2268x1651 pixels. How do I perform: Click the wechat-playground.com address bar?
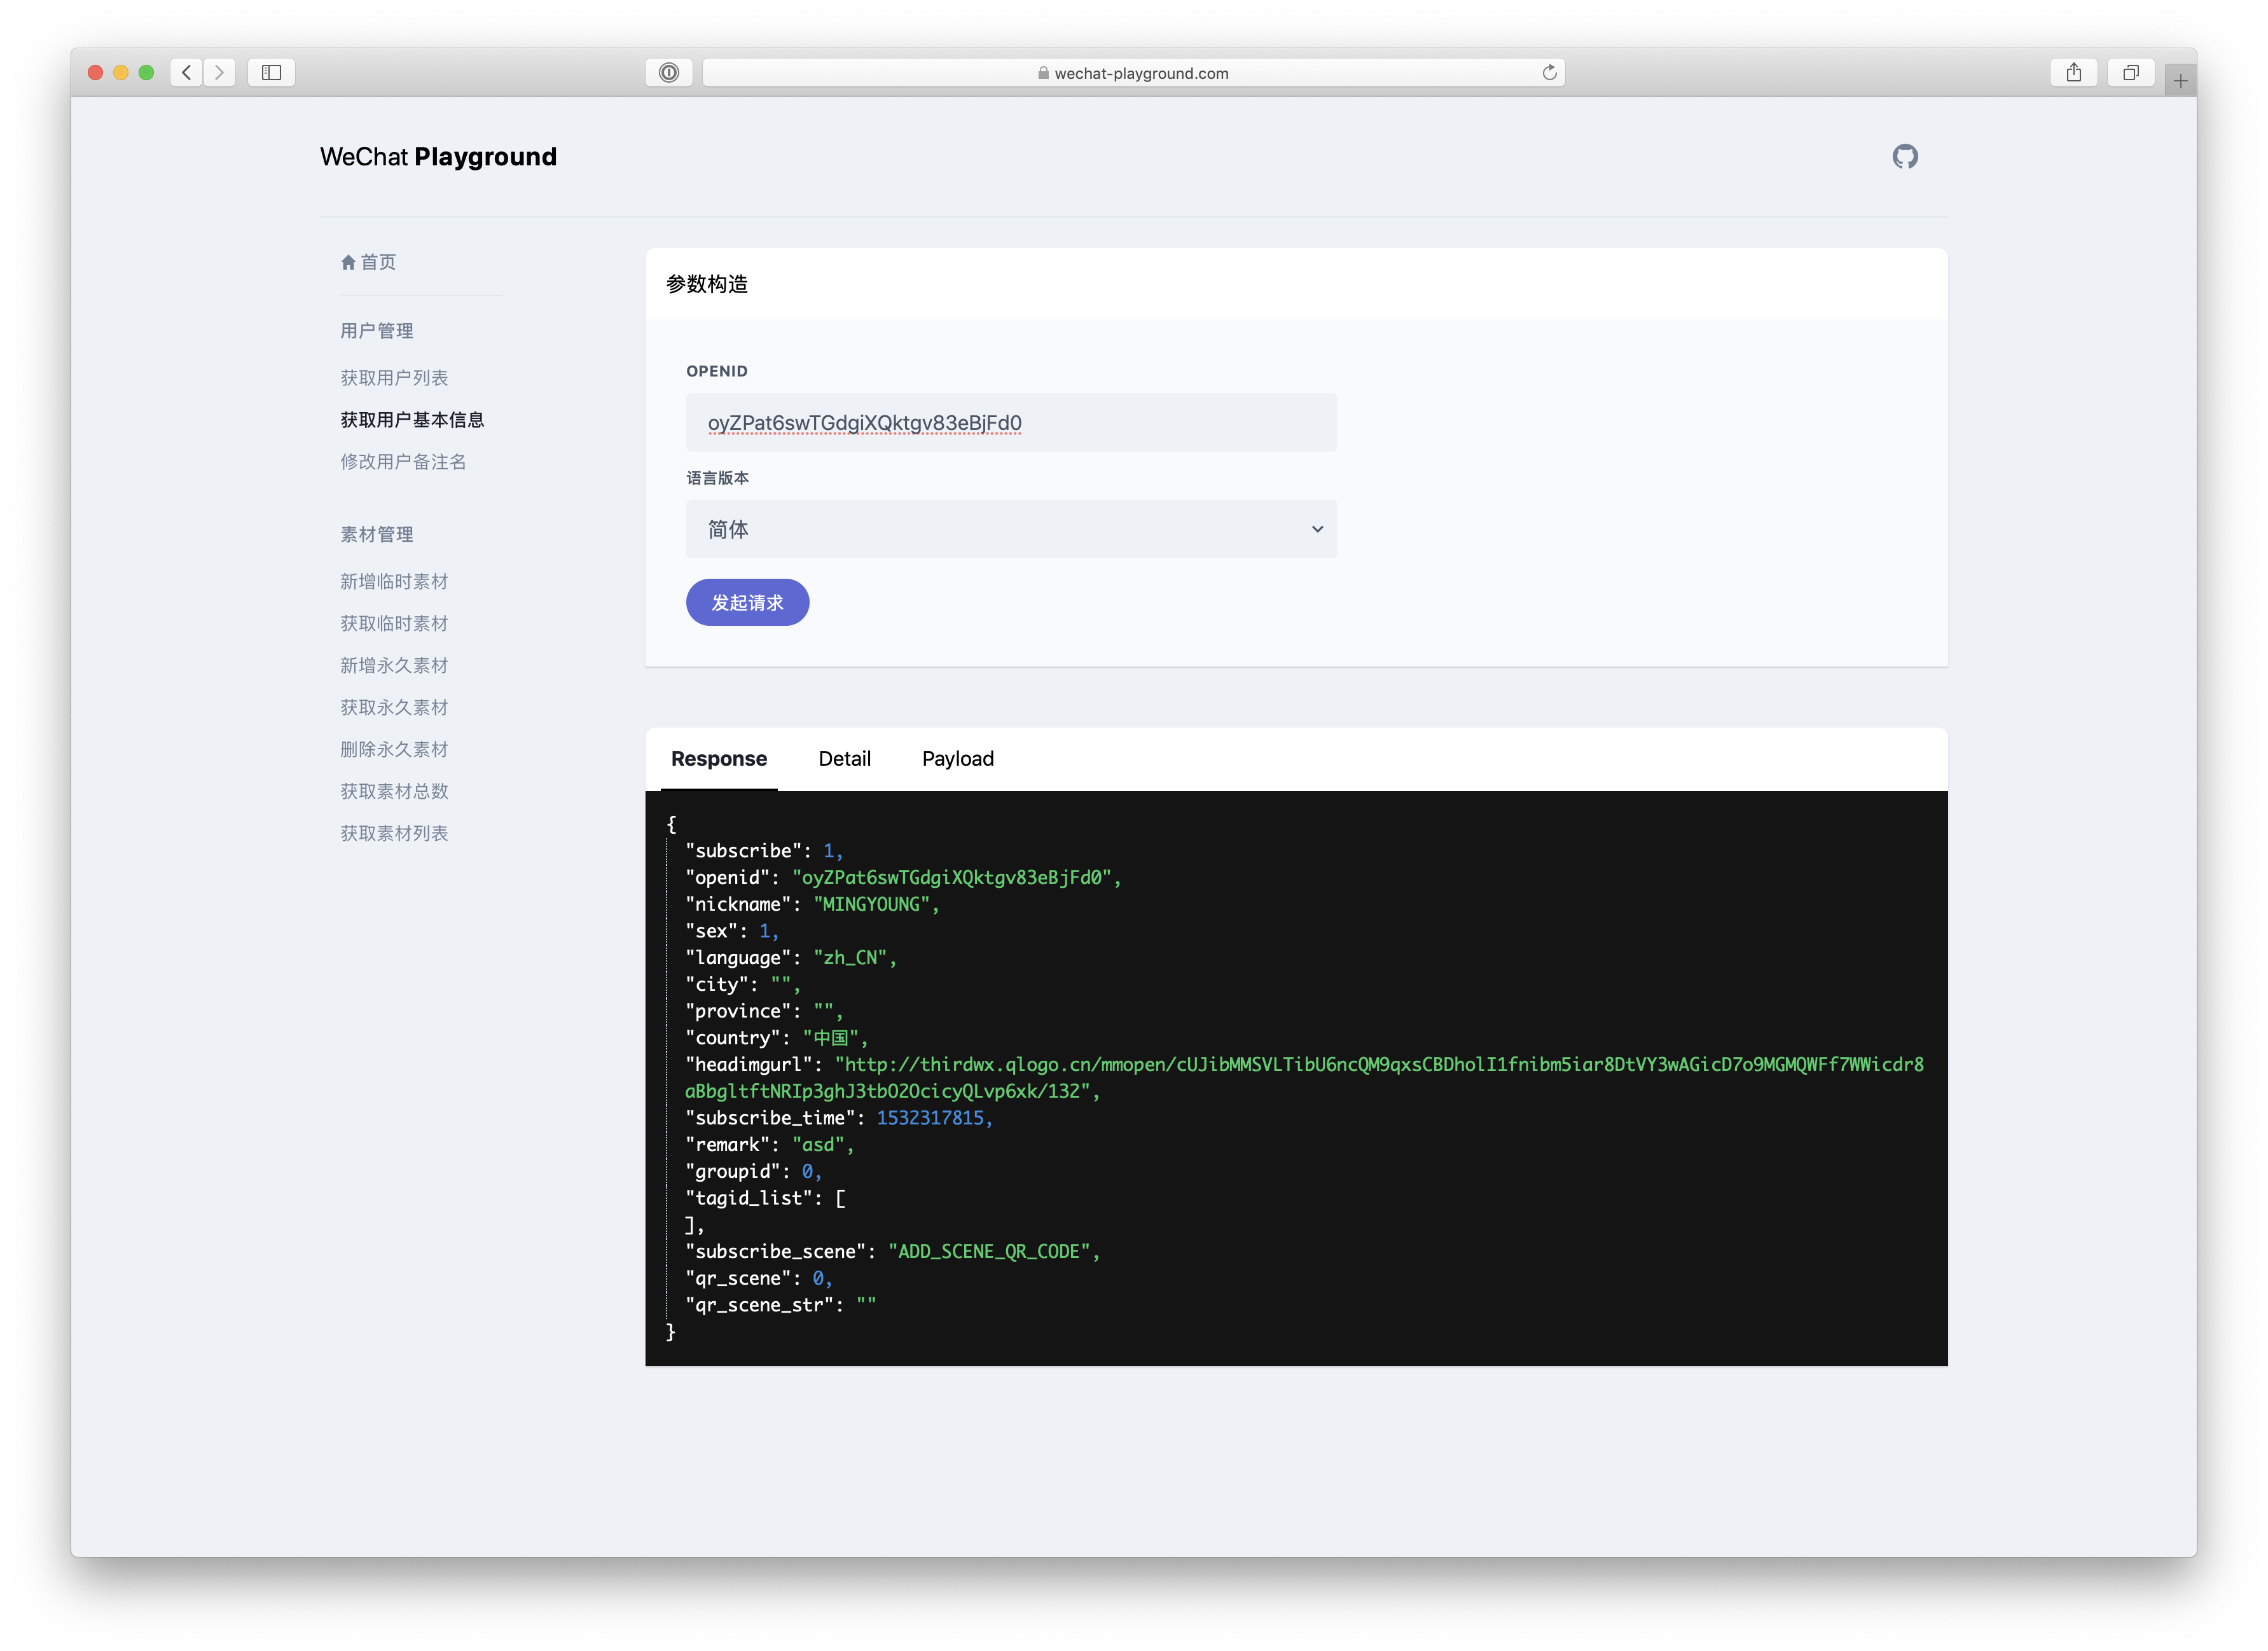[1133, 72]
